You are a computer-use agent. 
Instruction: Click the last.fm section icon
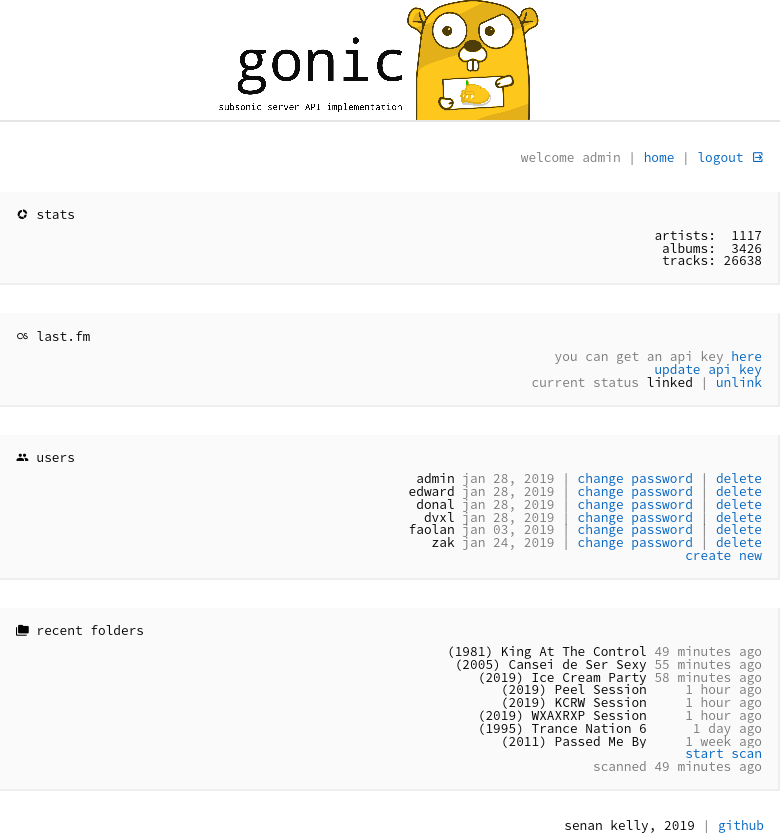(x=22, y=336)
